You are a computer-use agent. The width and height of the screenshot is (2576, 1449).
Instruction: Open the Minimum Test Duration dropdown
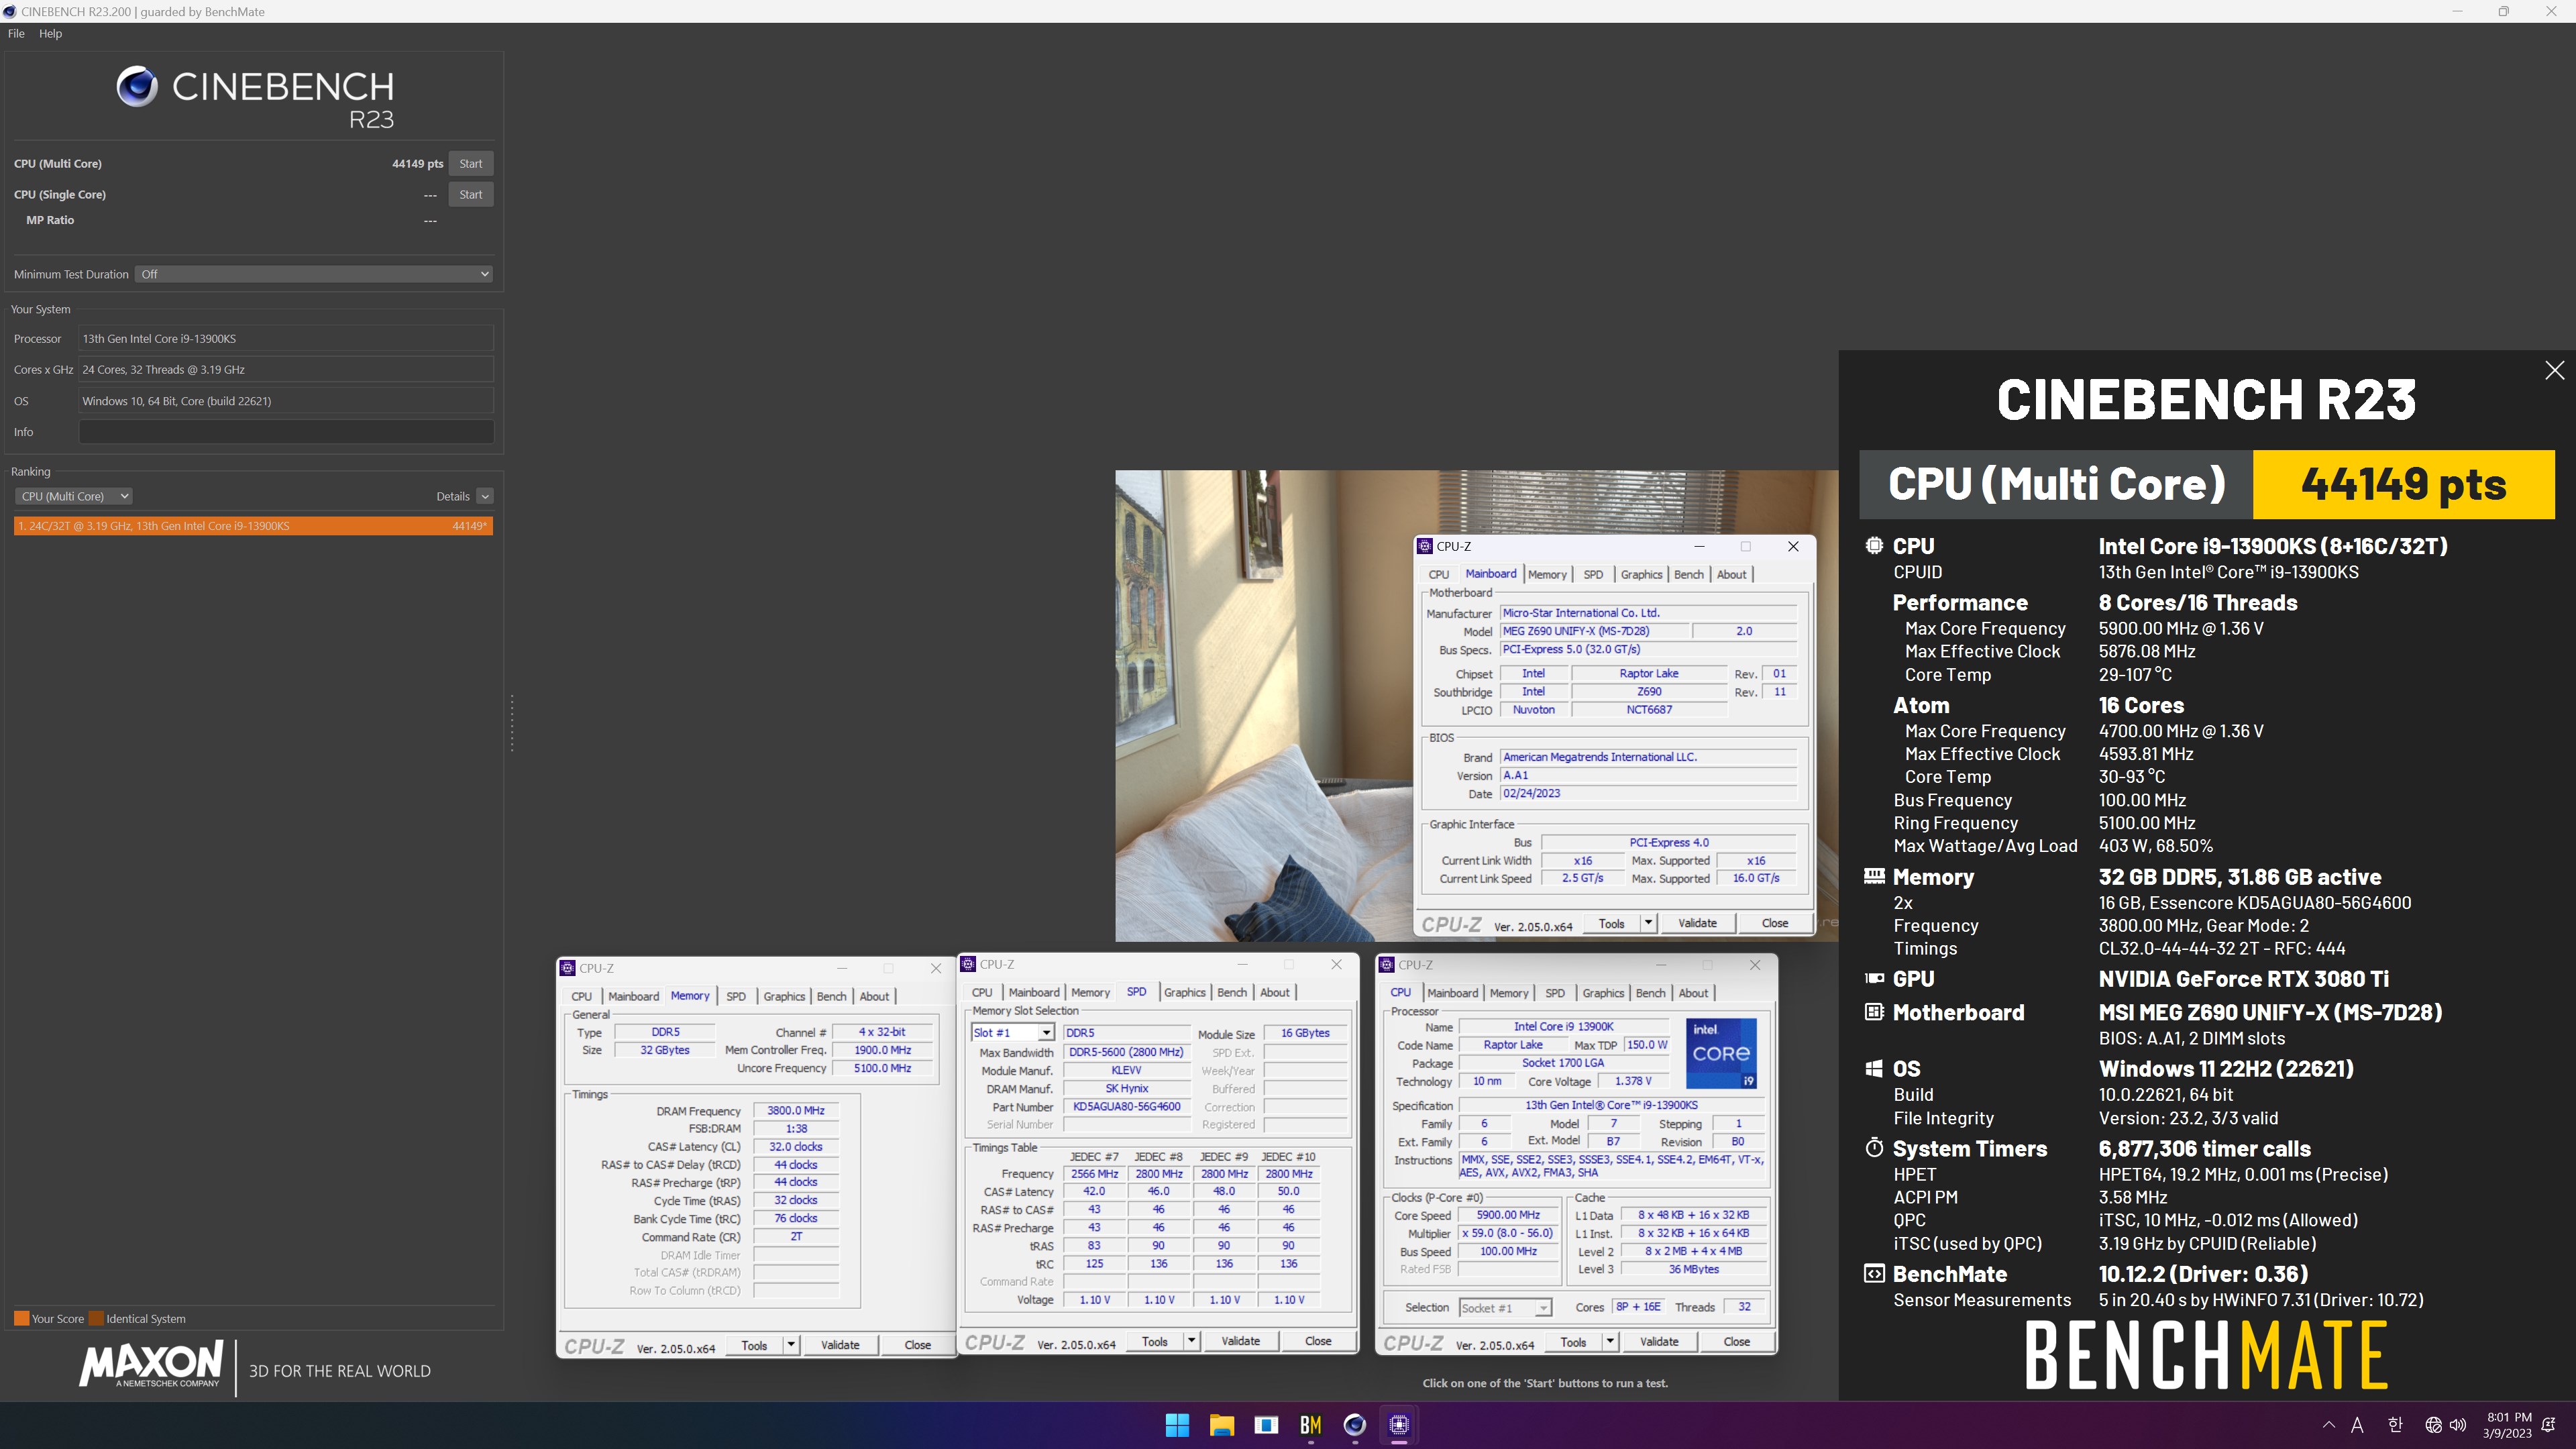tap(314, 274)
